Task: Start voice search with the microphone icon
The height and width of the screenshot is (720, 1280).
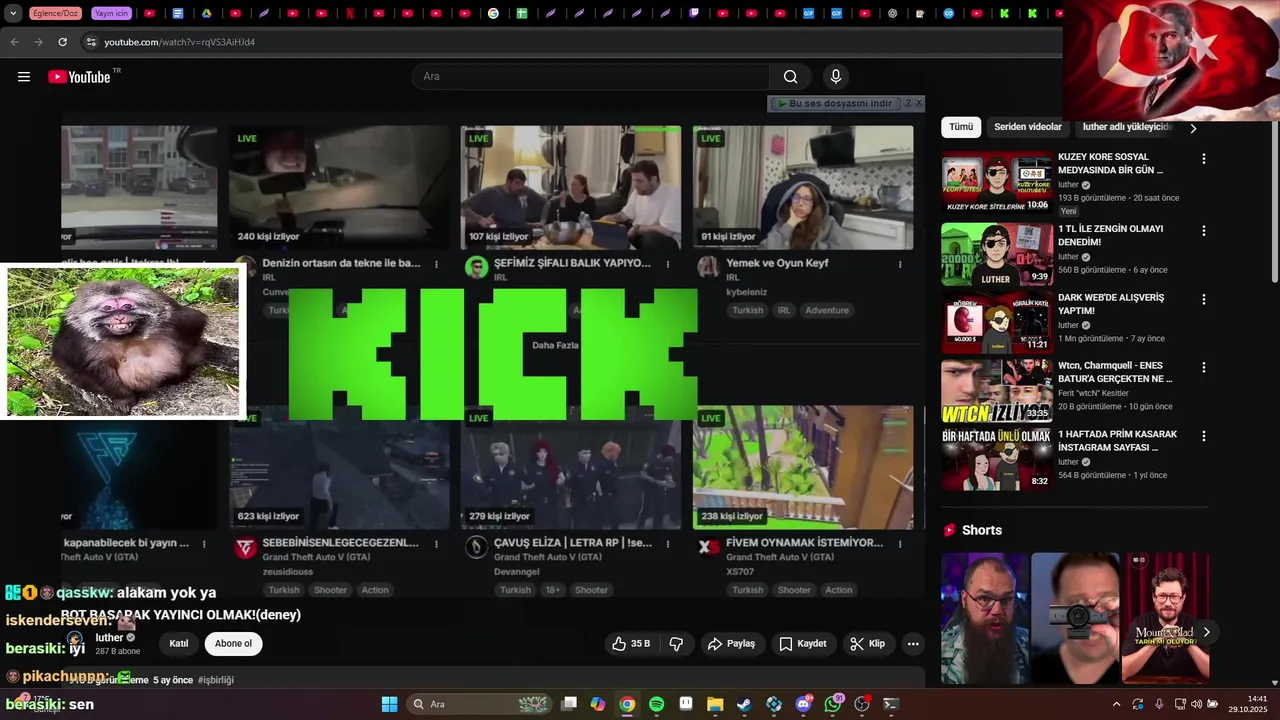Action: tap(836, 77)
